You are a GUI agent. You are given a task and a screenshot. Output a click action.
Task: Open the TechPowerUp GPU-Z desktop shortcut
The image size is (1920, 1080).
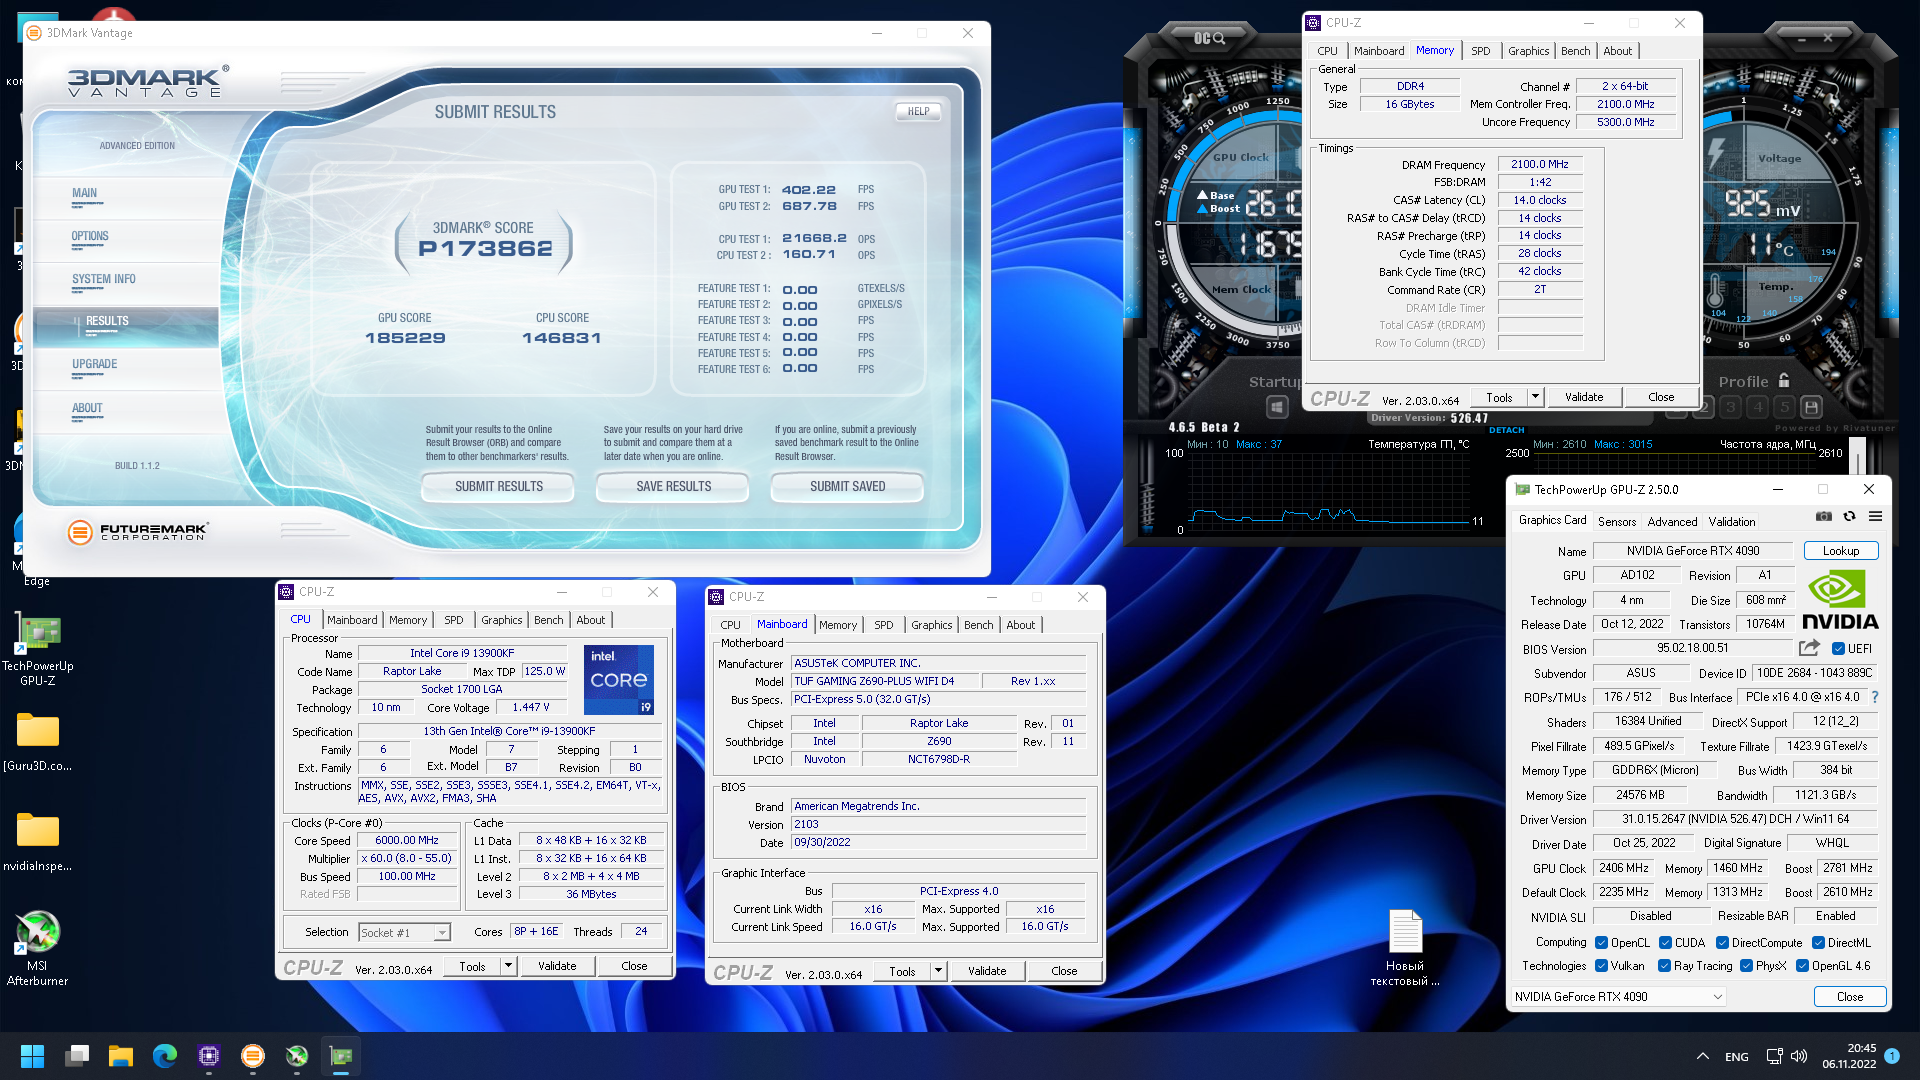tap(38, 650)
